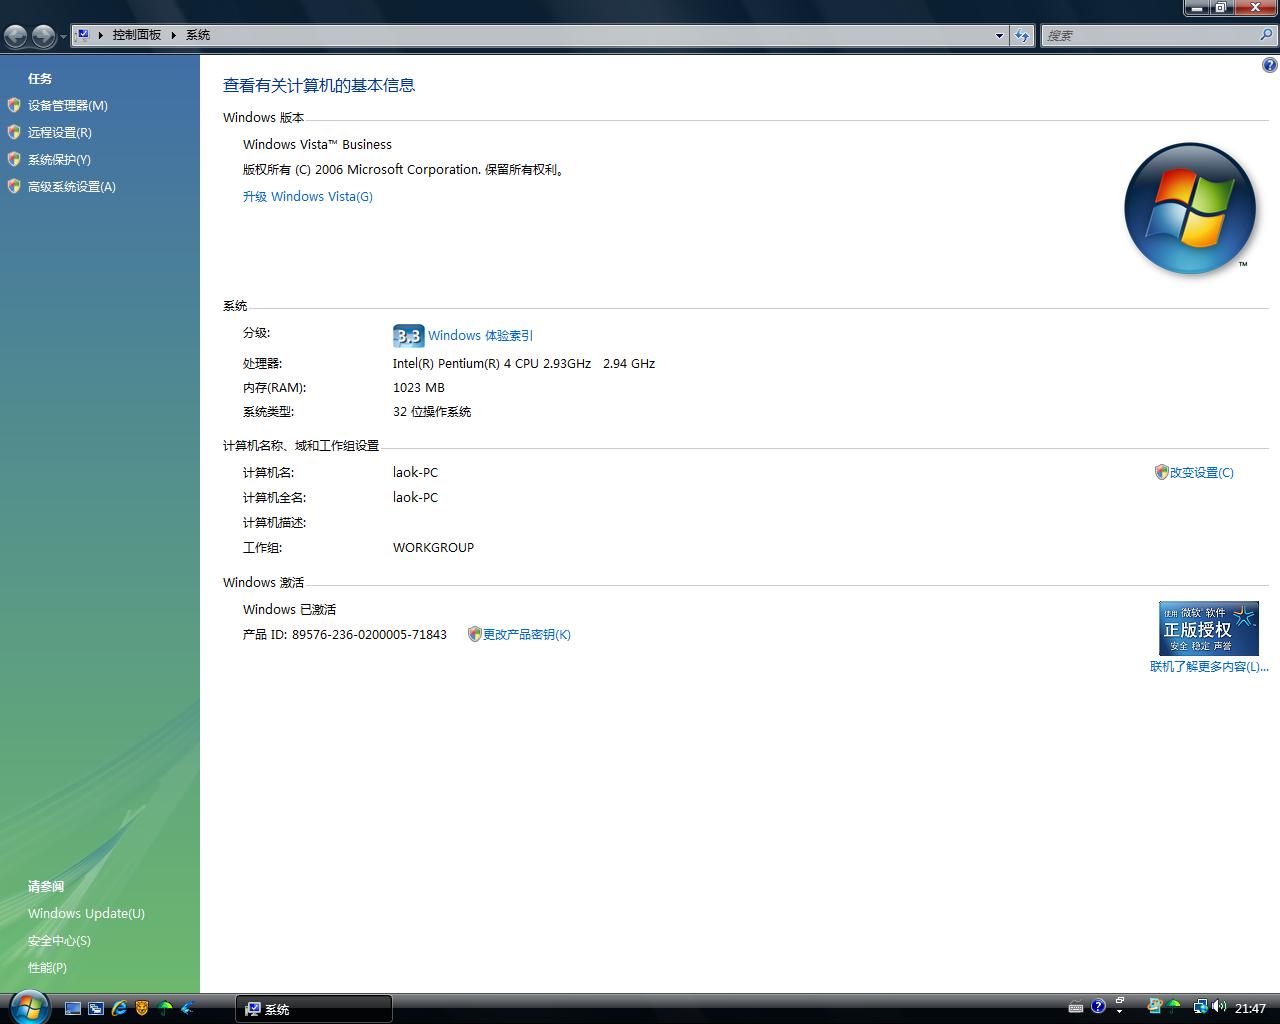Open the recent pages dropdown beside Forward
Image resolution: width=1280 pixels, height=1024 pixels.
click(x=63, y=37)
